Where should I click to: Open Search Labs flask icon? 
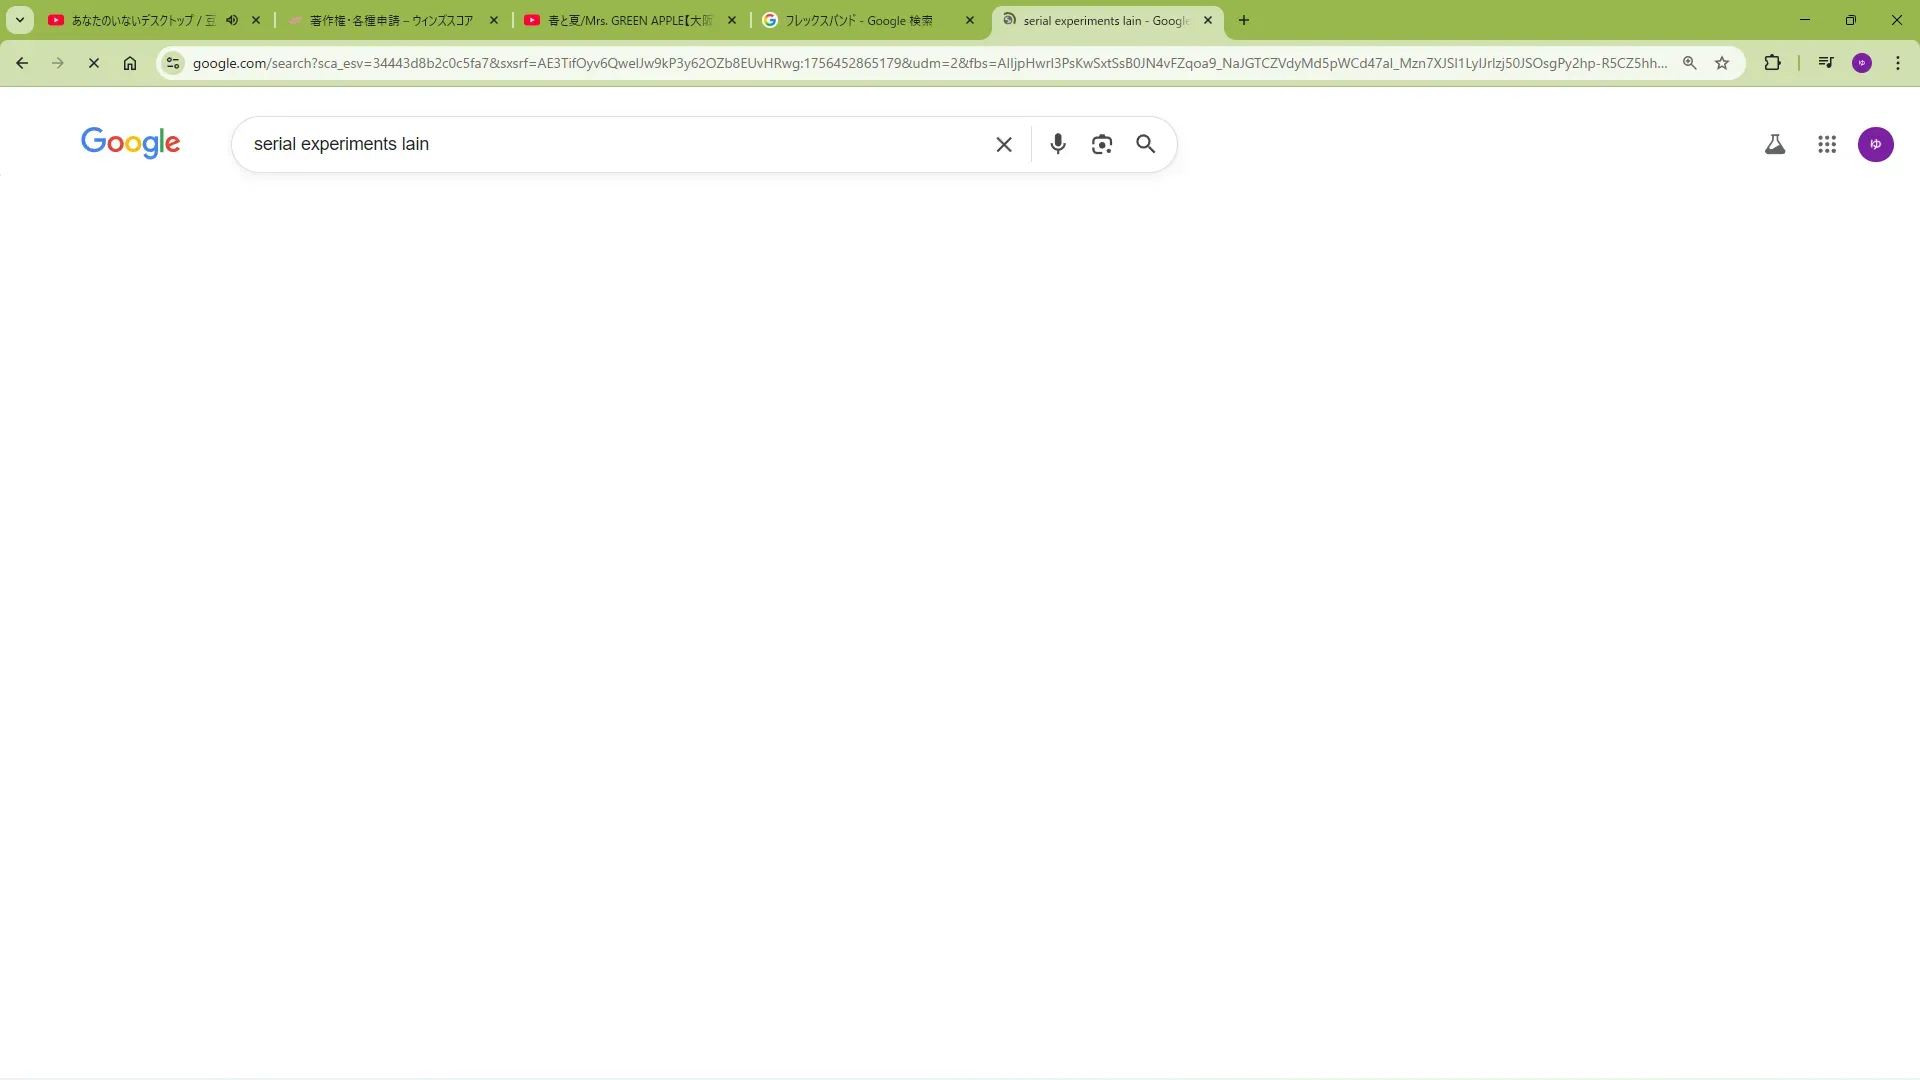1774,144
